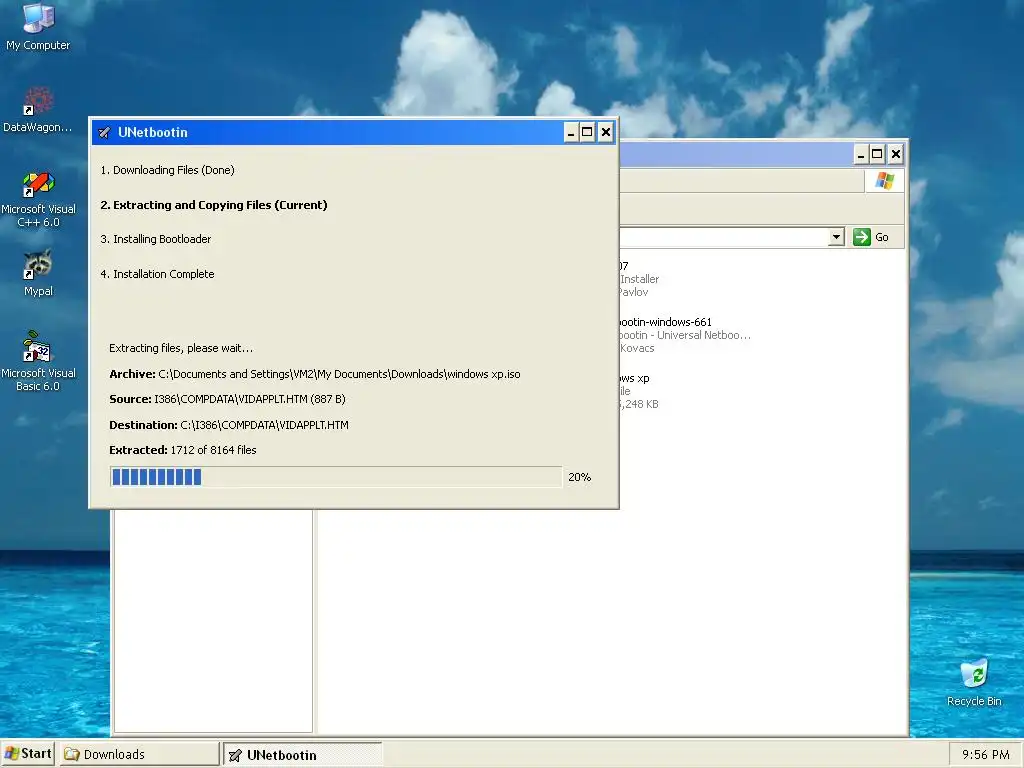
Task: Close the UNetbootin window
Action: pos(605,133)
